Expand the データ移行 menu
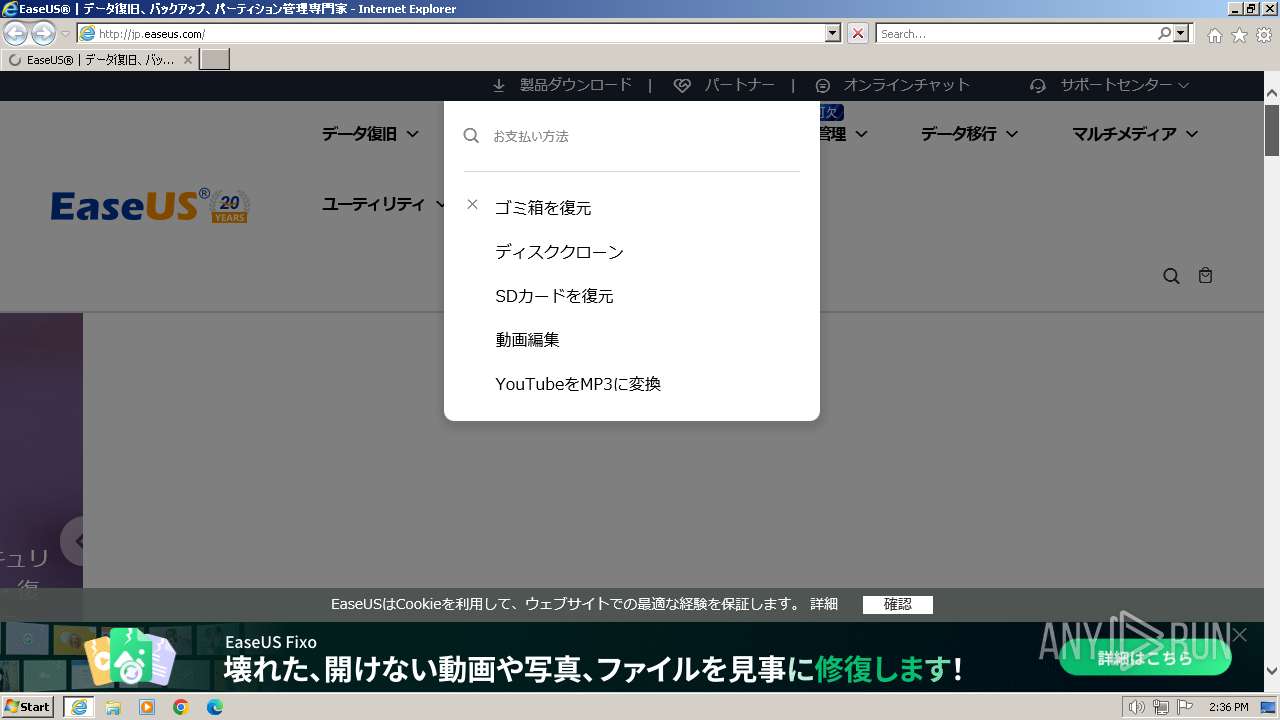The image size is (1280, 720). (969, 133)
